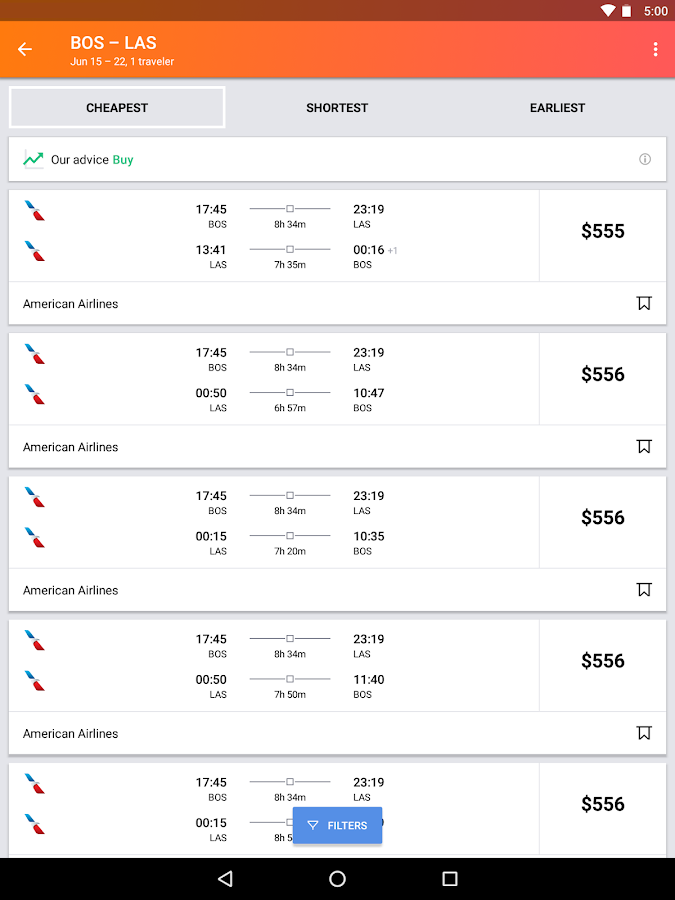Select the Shortest tab
The height and width of the screenshot is (900, 675).
click(x=337, y=108)
